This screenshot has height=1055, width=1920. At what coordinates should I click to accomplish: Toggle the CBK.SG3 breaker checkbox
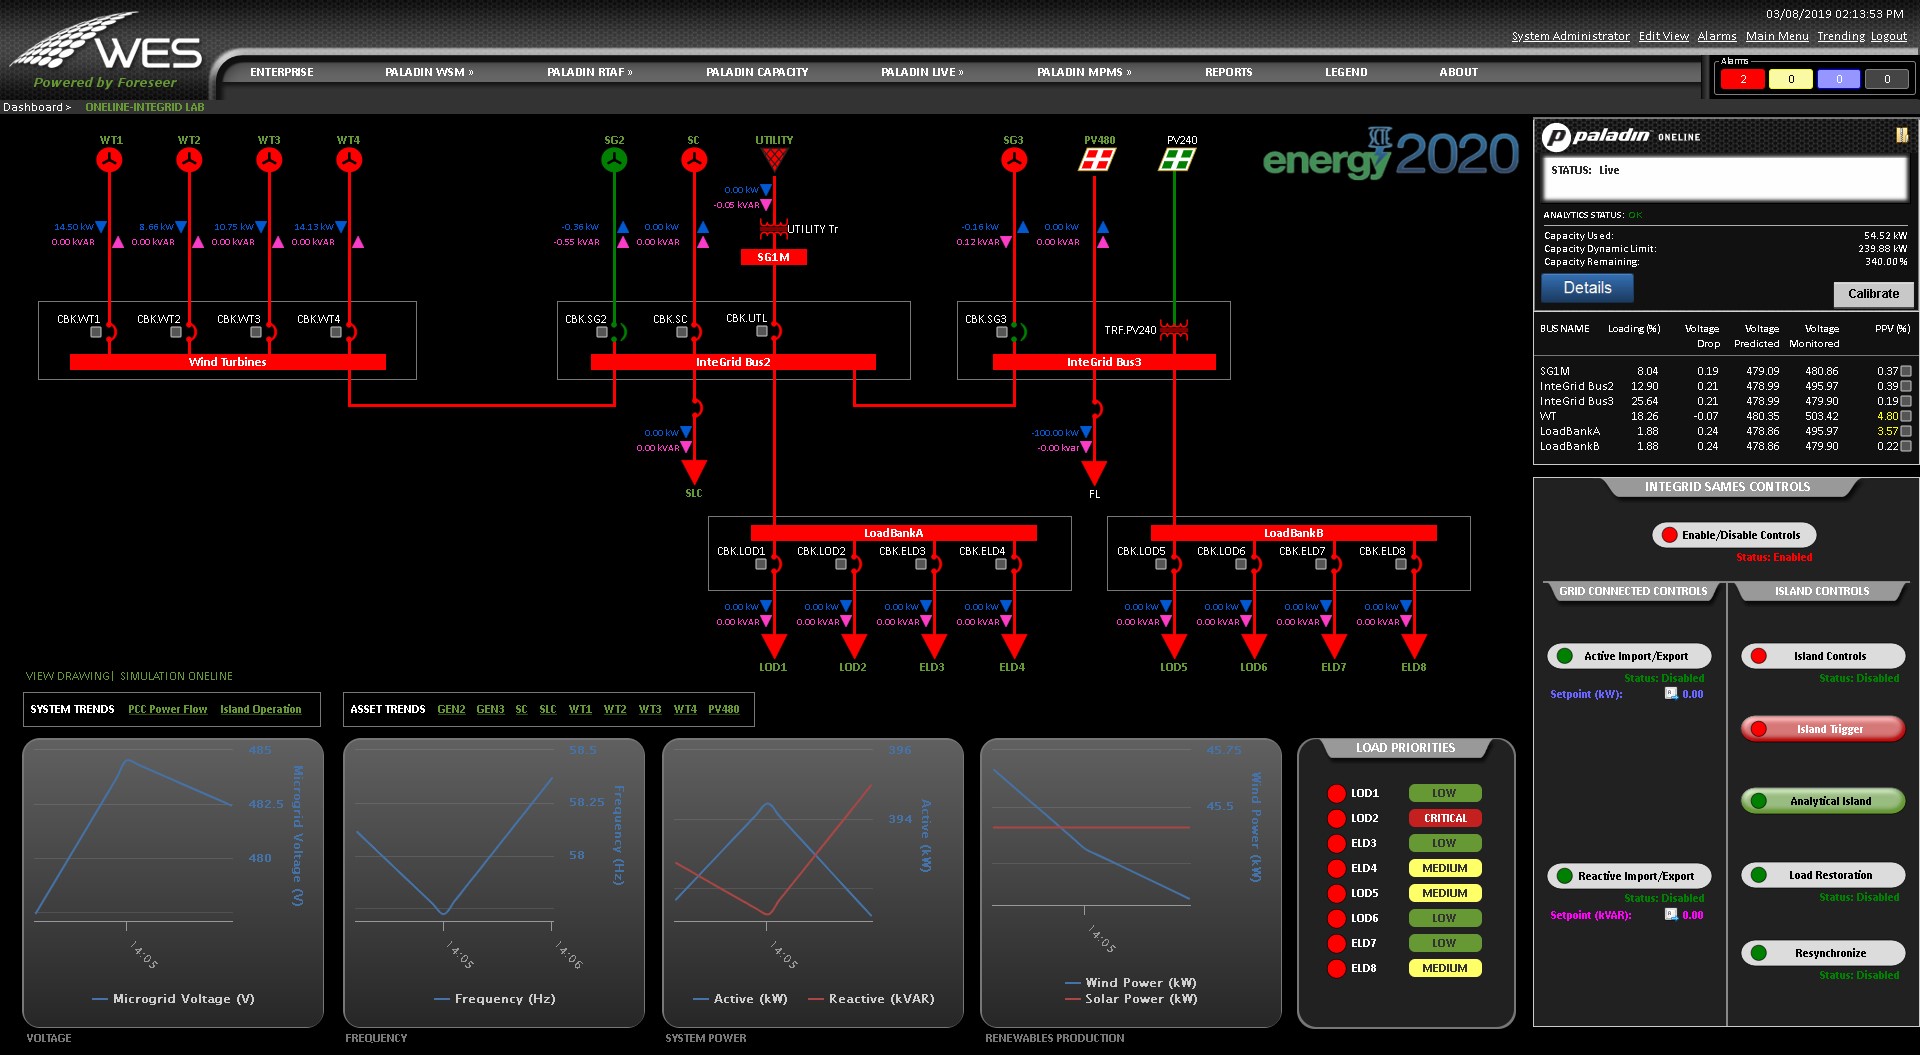coord(1002,332)
